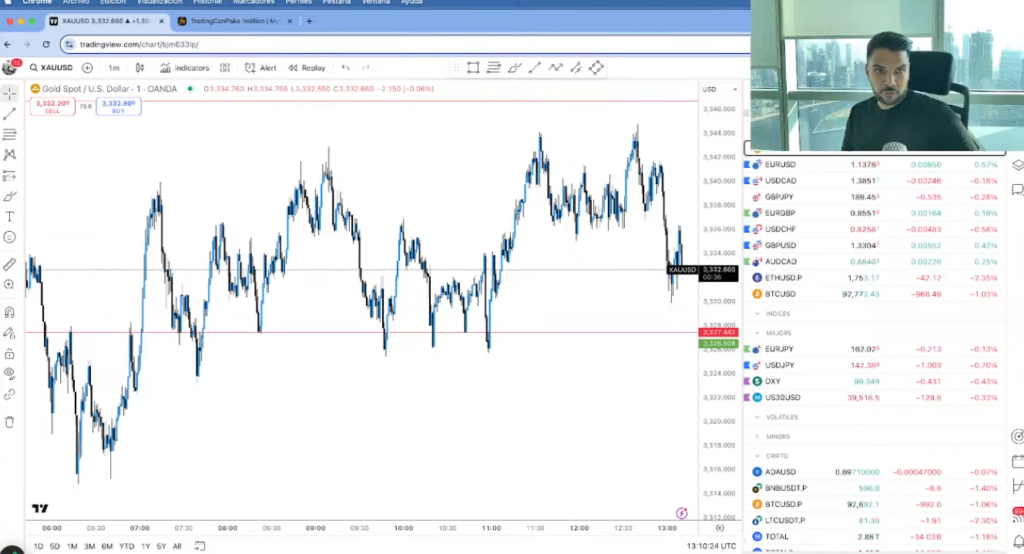The width and height of the screenshot is (1024, 554).
Task: Toggle hide all drawings eye icon
Action: click(x=9, y=374)
